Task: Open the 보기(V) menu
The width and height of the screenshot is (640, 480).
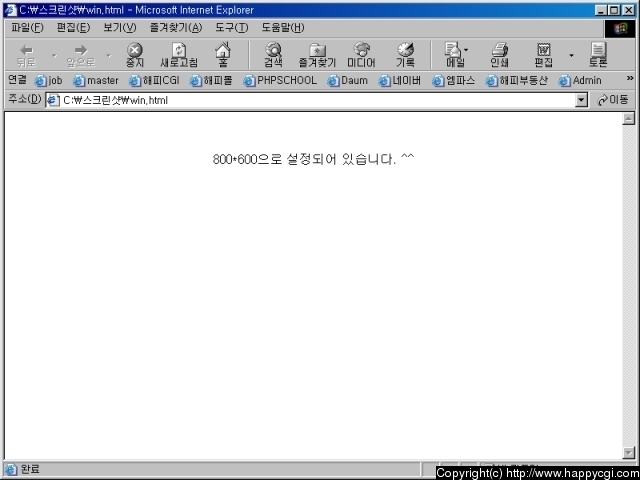Action: (x=120, y=28)
